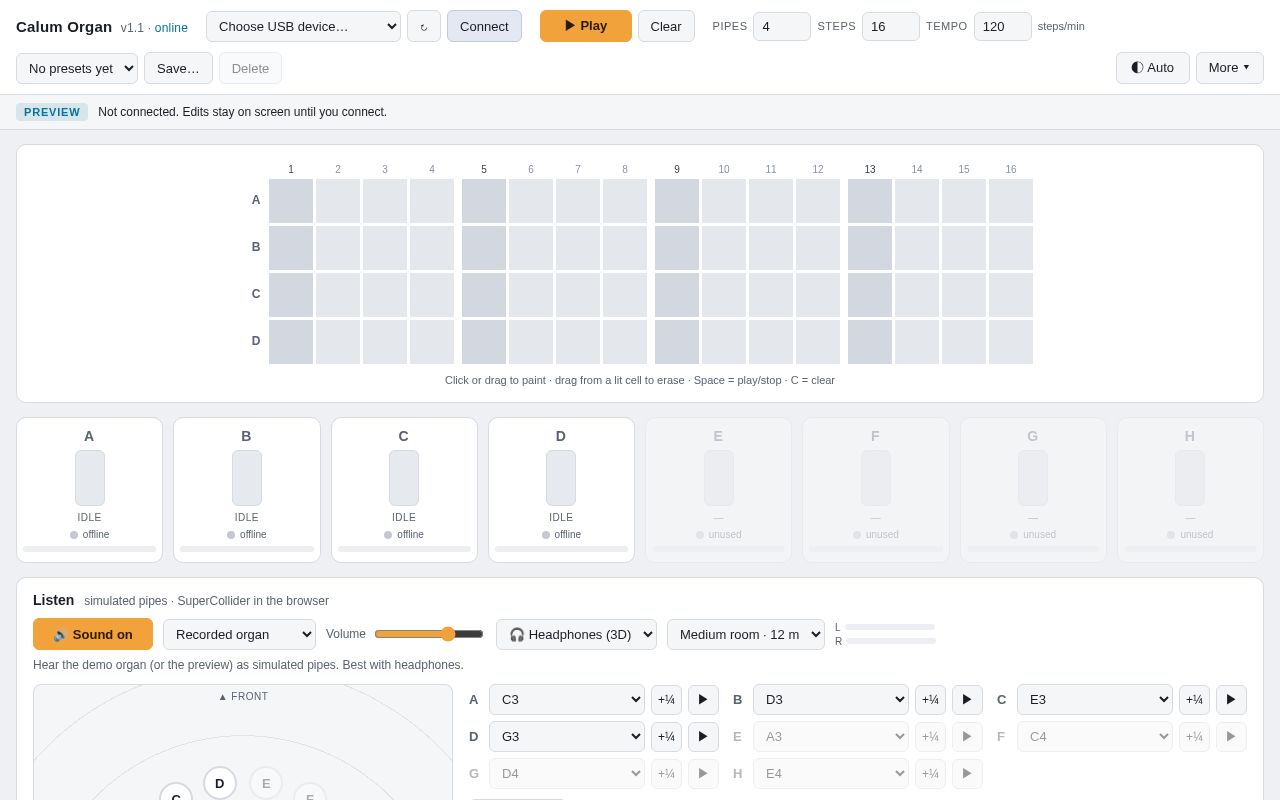Click the Tempo value field

pyautogui.click(x=1003, y=26)
